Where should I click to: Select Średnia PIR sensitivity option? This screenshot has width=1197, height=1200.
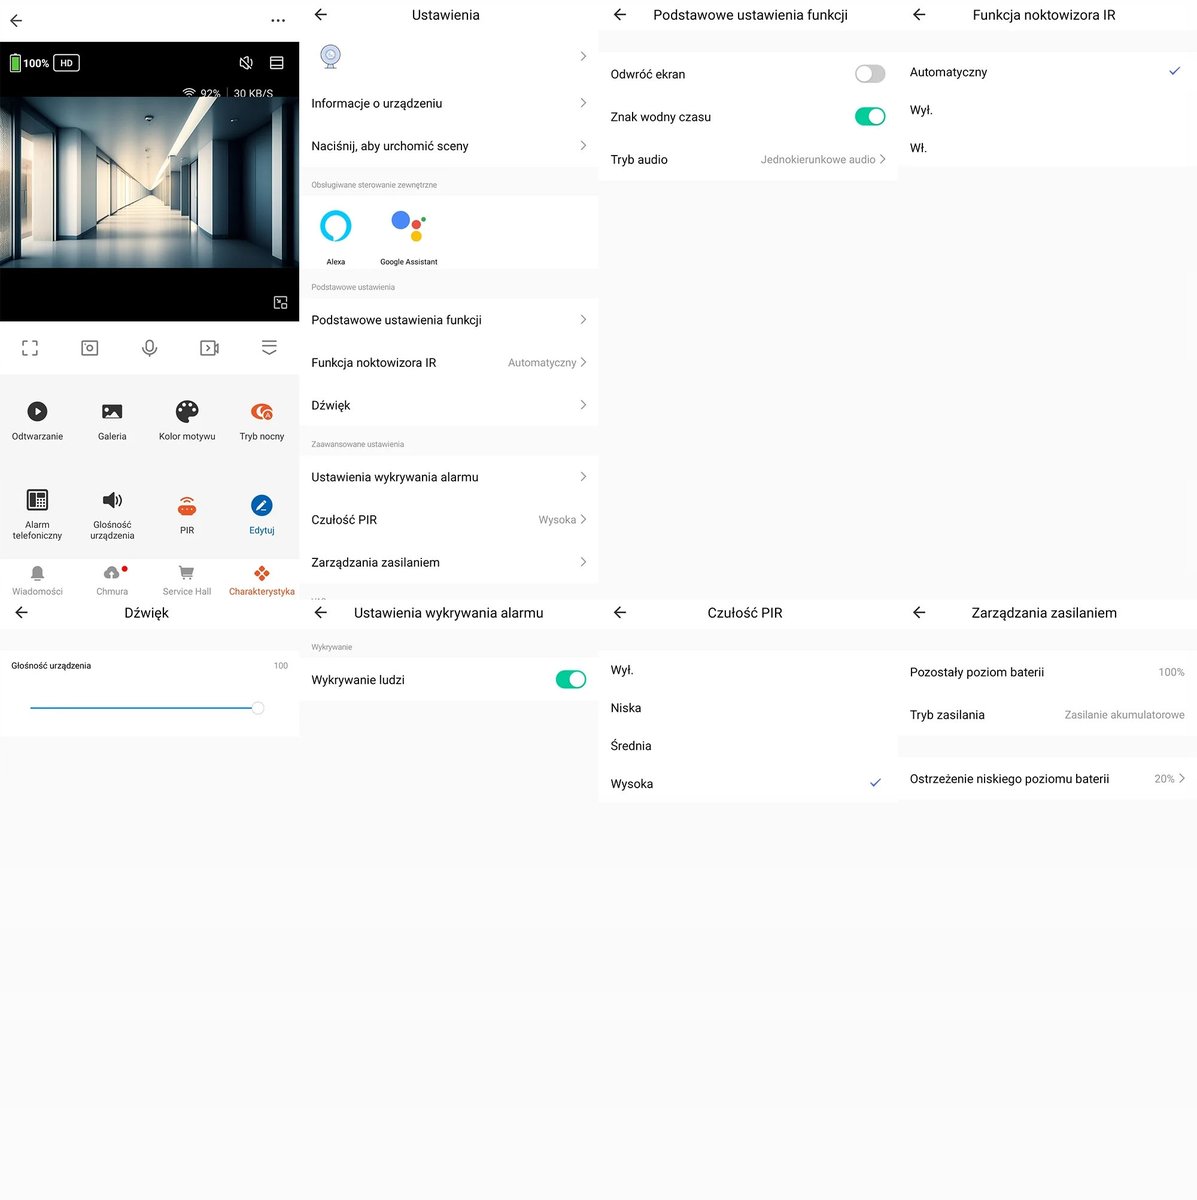click(631, 746)
